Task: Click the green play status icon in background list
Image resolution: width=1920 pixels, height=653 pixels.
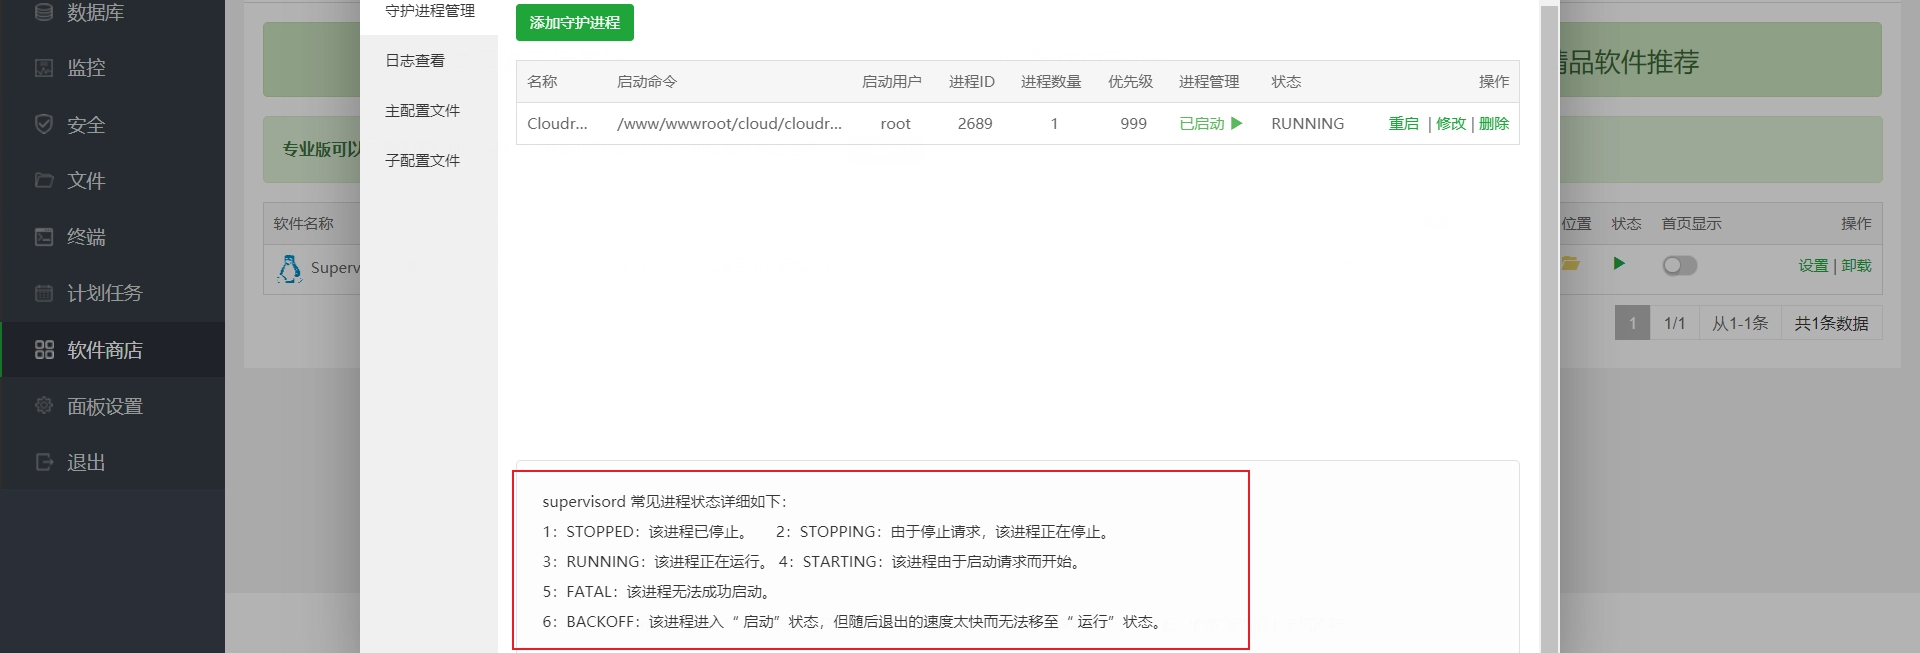Action: 1619,264
